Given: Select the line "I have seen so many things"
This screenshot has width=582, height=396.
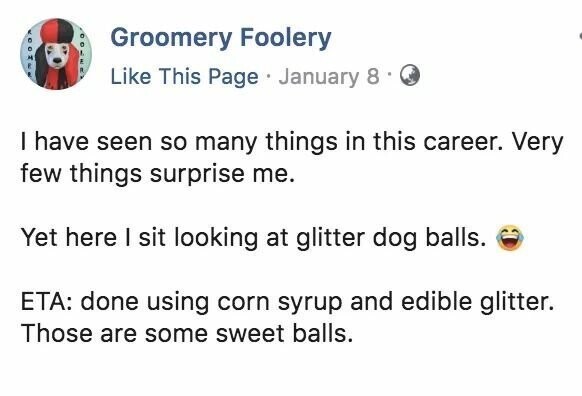Looking at the screenshot, I should (x=292, y=143).
